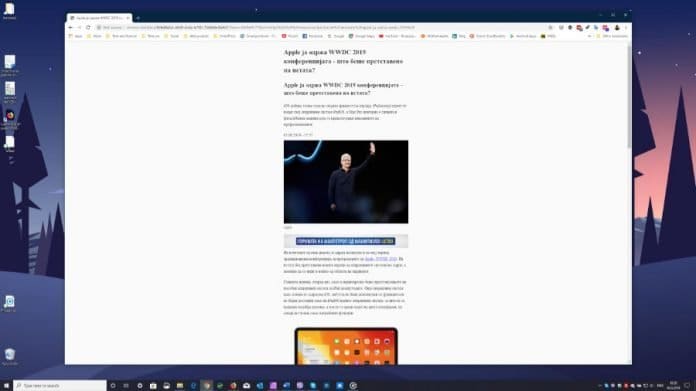
Task: Open Settings gear icon on the taskbar
Action: point(139,386)
